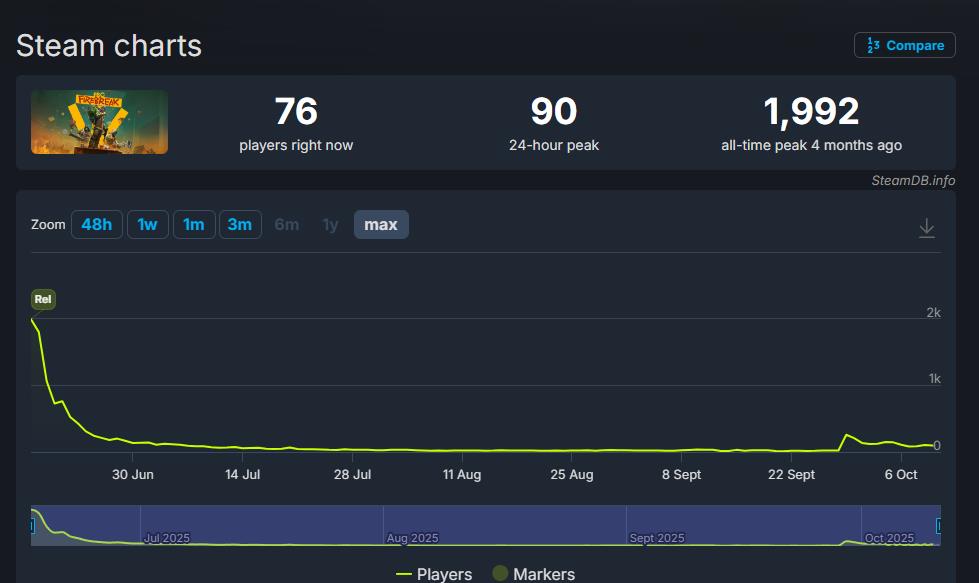Screen dimensions: 979x583
Task: Toggle the Players series in legend
Action: coord(434,574)
